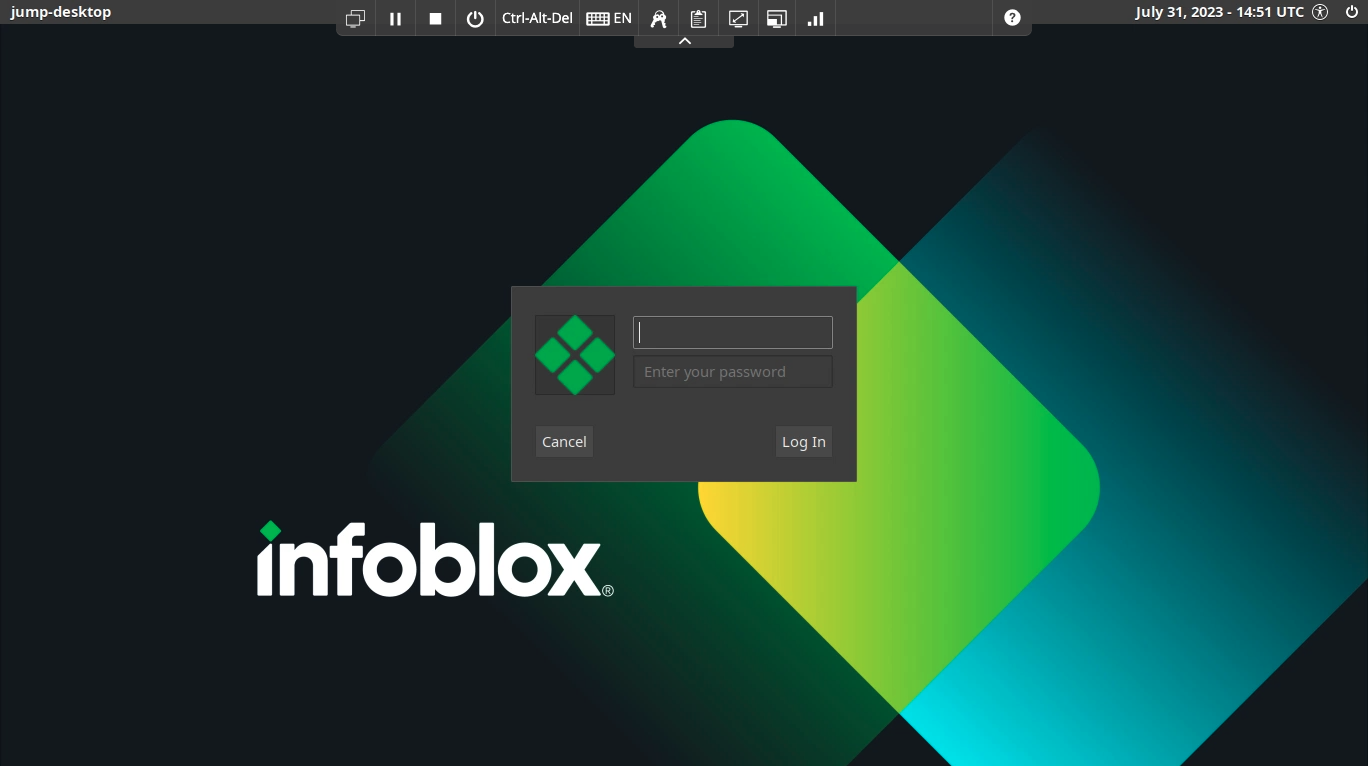The height and width of the screenshot is (766, 1368).
Task: Click the username input field
Action: pyautogui.click(x=733, y=333)
